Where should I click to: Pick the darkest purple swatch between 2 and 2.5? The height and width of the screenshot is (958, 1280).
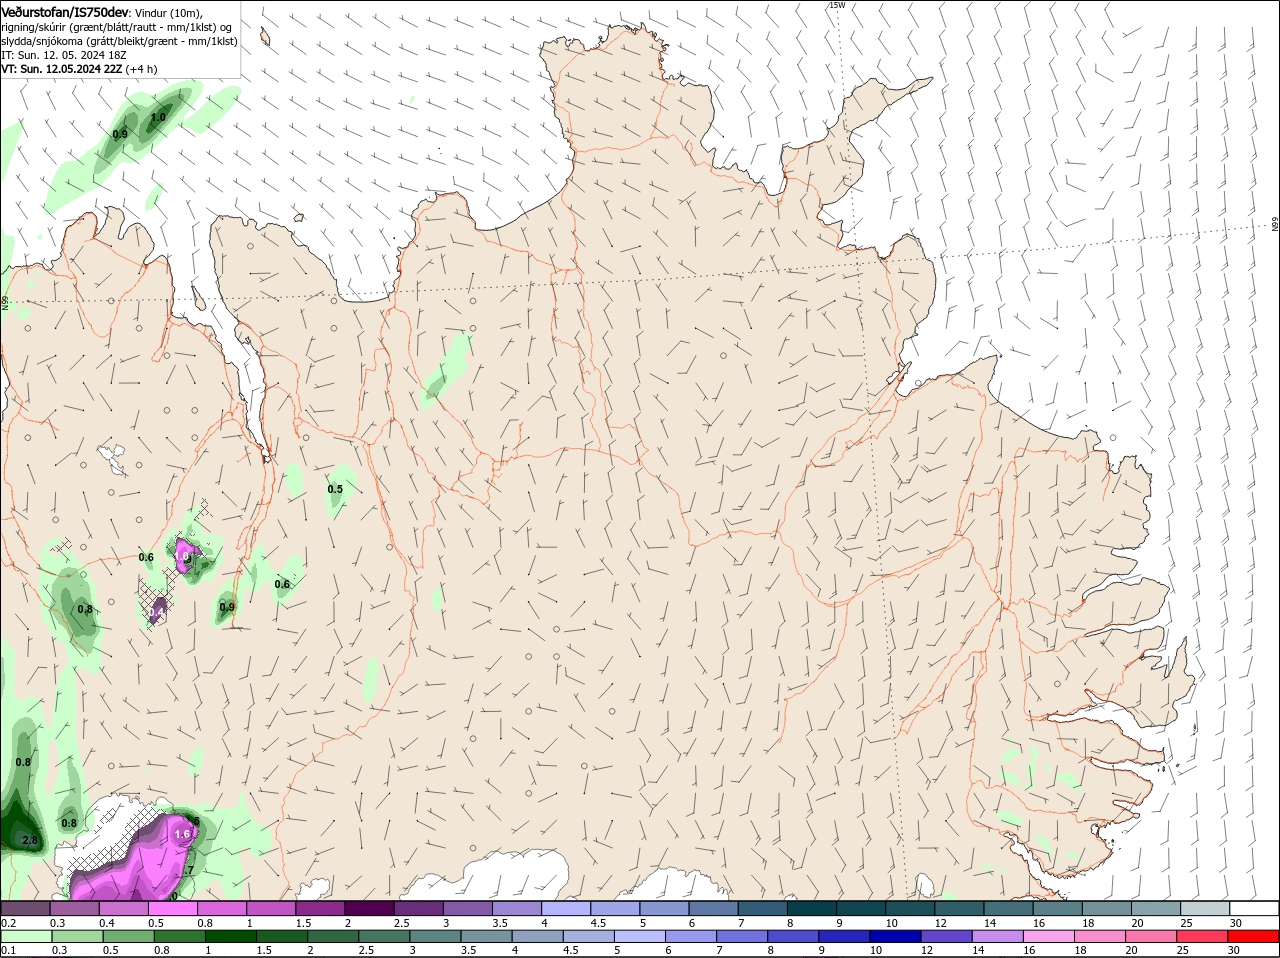(x=369, y=908)
